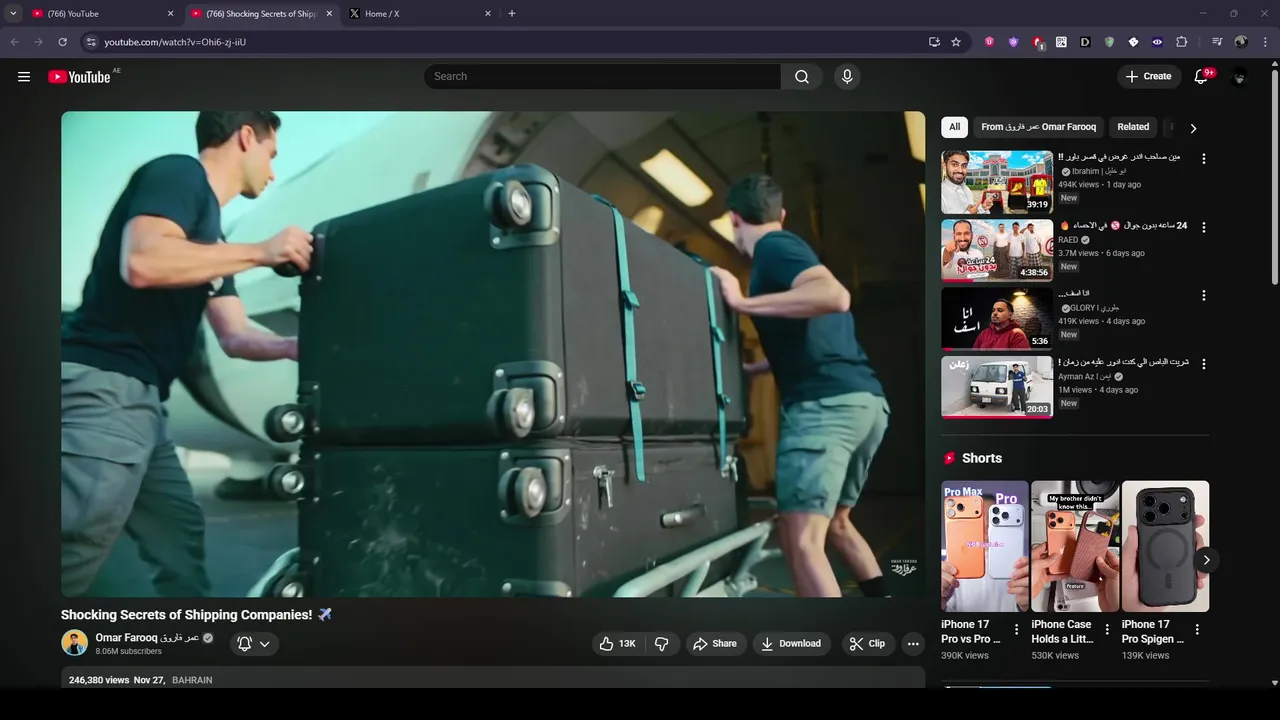Reload the page
1280x720 pixels.
62,42
